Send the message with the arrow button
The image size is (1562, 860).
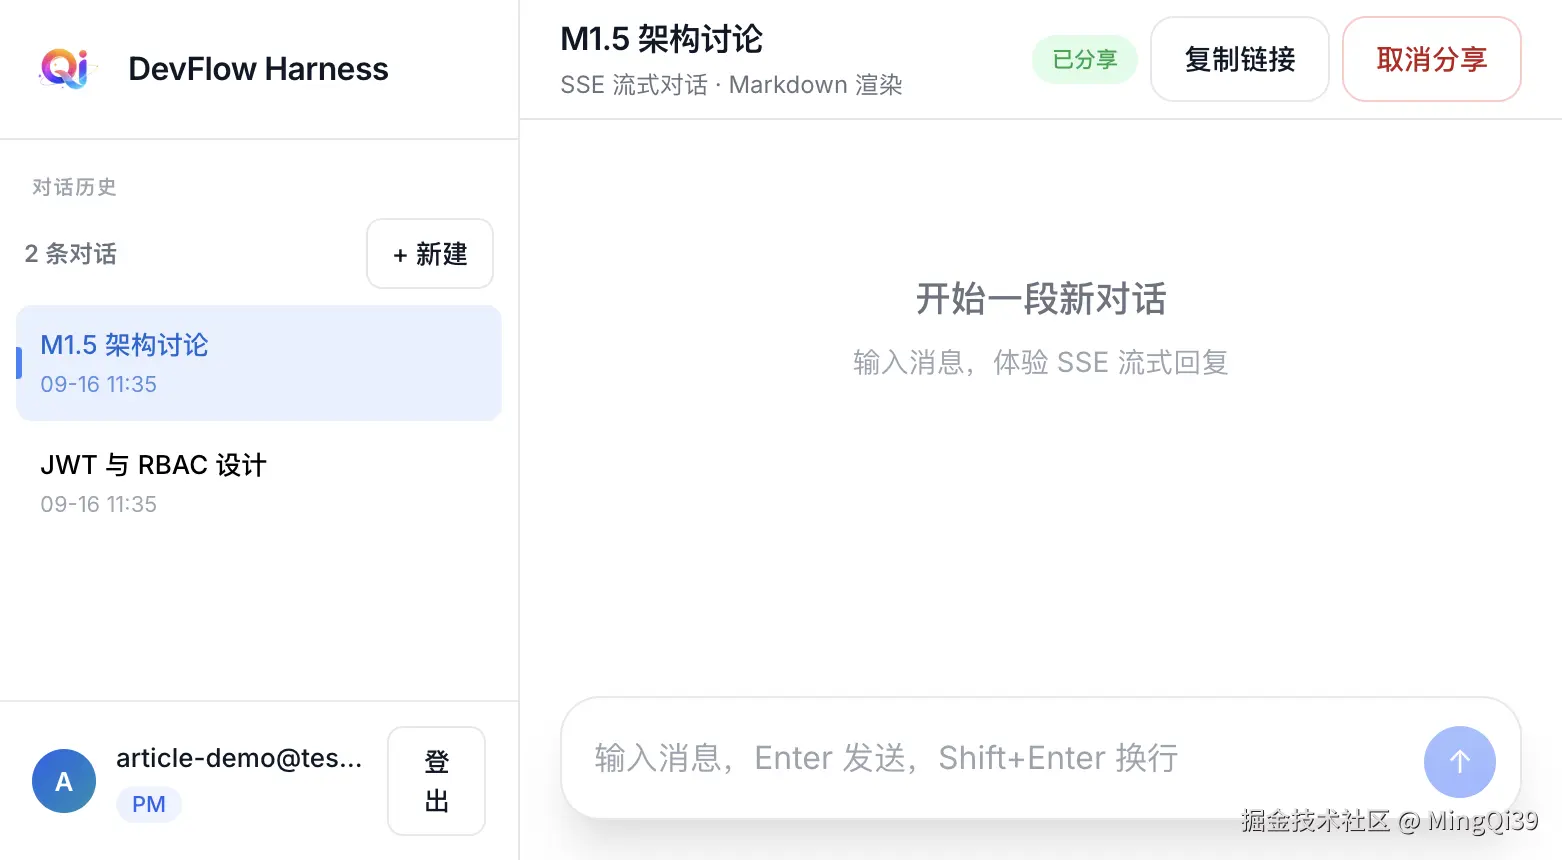click(1459, 761)
